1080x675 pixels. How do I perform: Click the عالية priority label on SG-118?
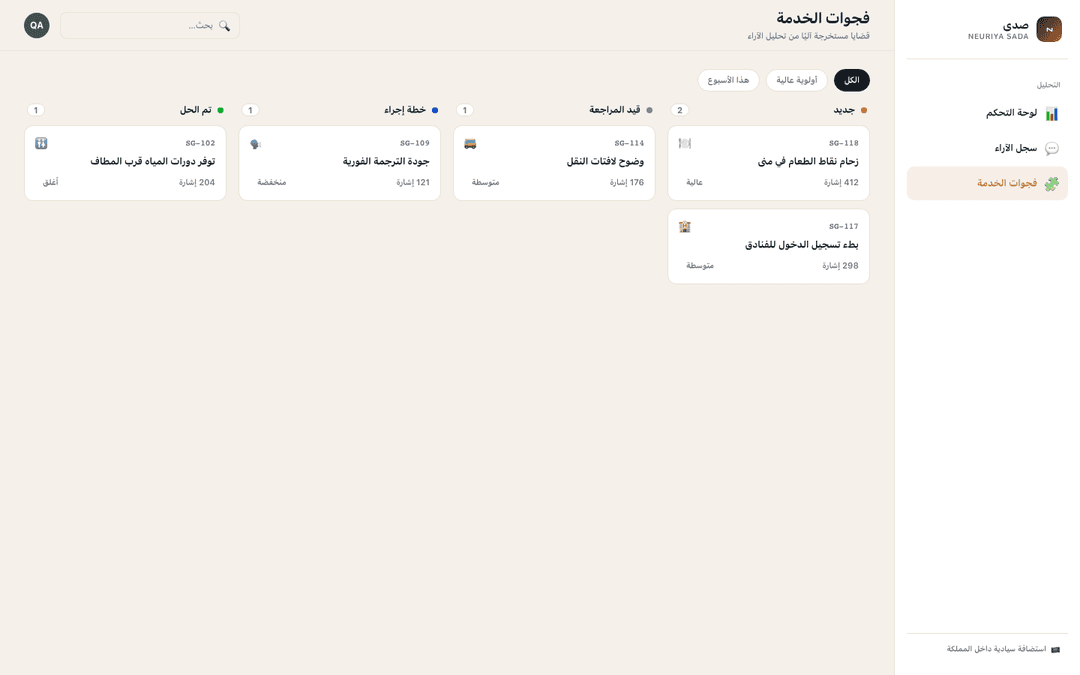pos(694,183)
